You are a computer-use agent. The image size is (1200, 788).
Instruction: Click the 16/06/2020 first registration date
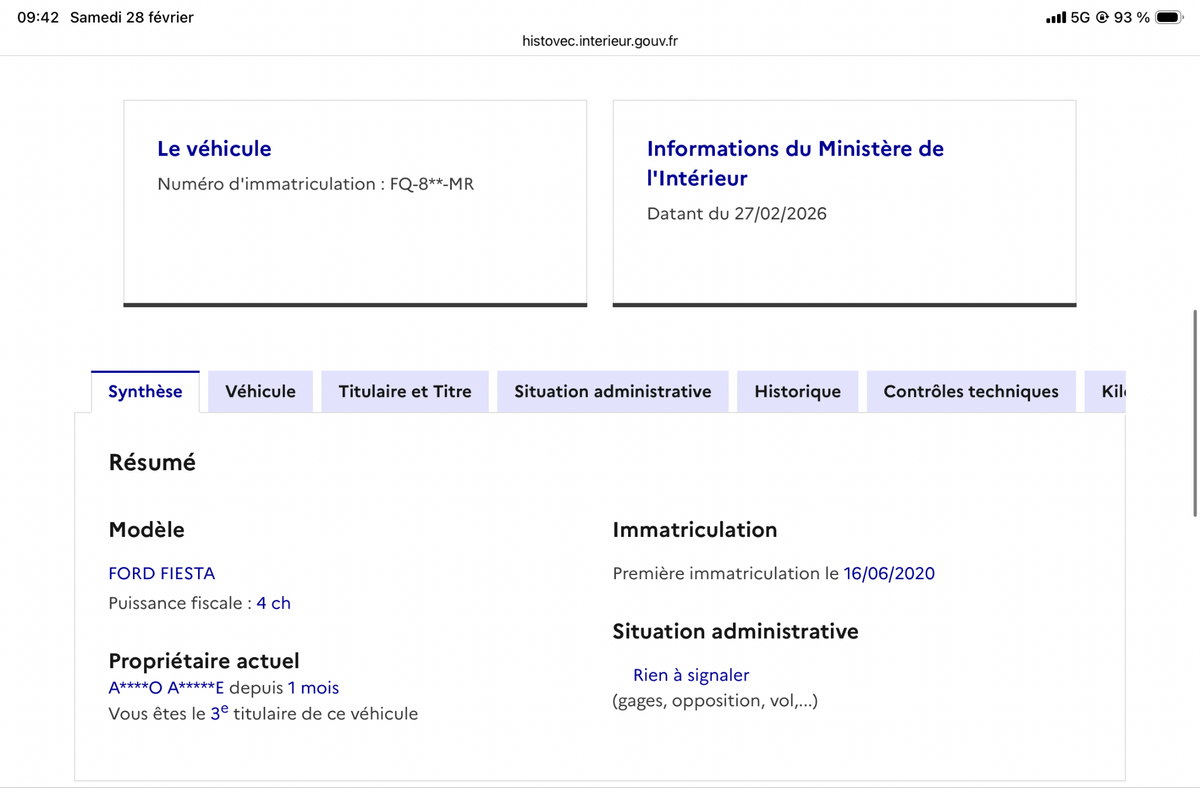[889, 573]
